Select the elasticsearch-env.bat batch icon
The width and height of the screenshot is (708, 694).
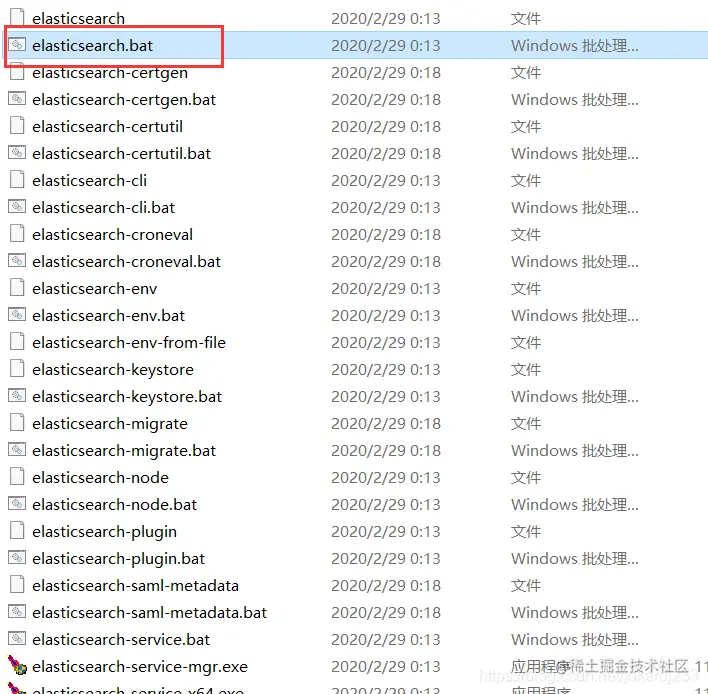tap(17, 315)
